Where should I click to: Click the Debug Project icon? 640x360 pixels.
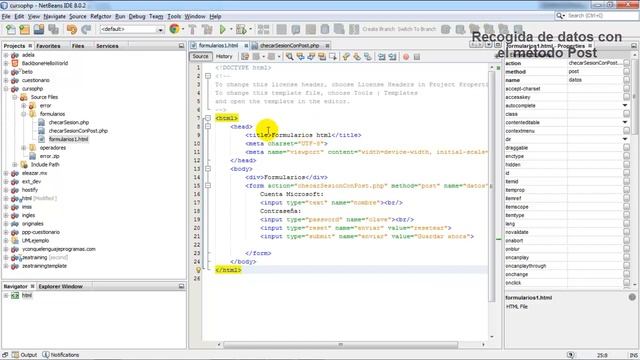tap(241, 29)
